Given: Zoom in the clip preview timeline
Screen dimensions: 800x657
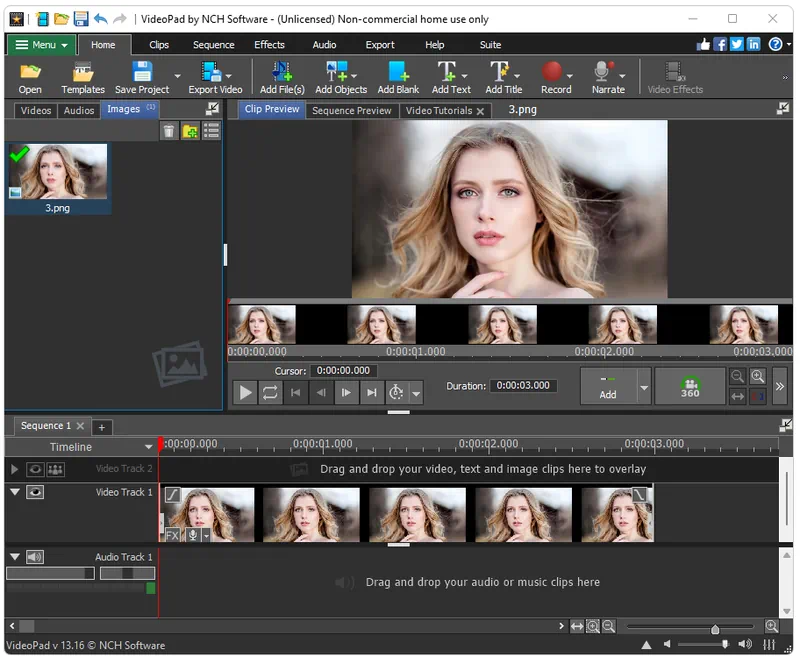Looking at the screenshot, I should pos(758,377).
